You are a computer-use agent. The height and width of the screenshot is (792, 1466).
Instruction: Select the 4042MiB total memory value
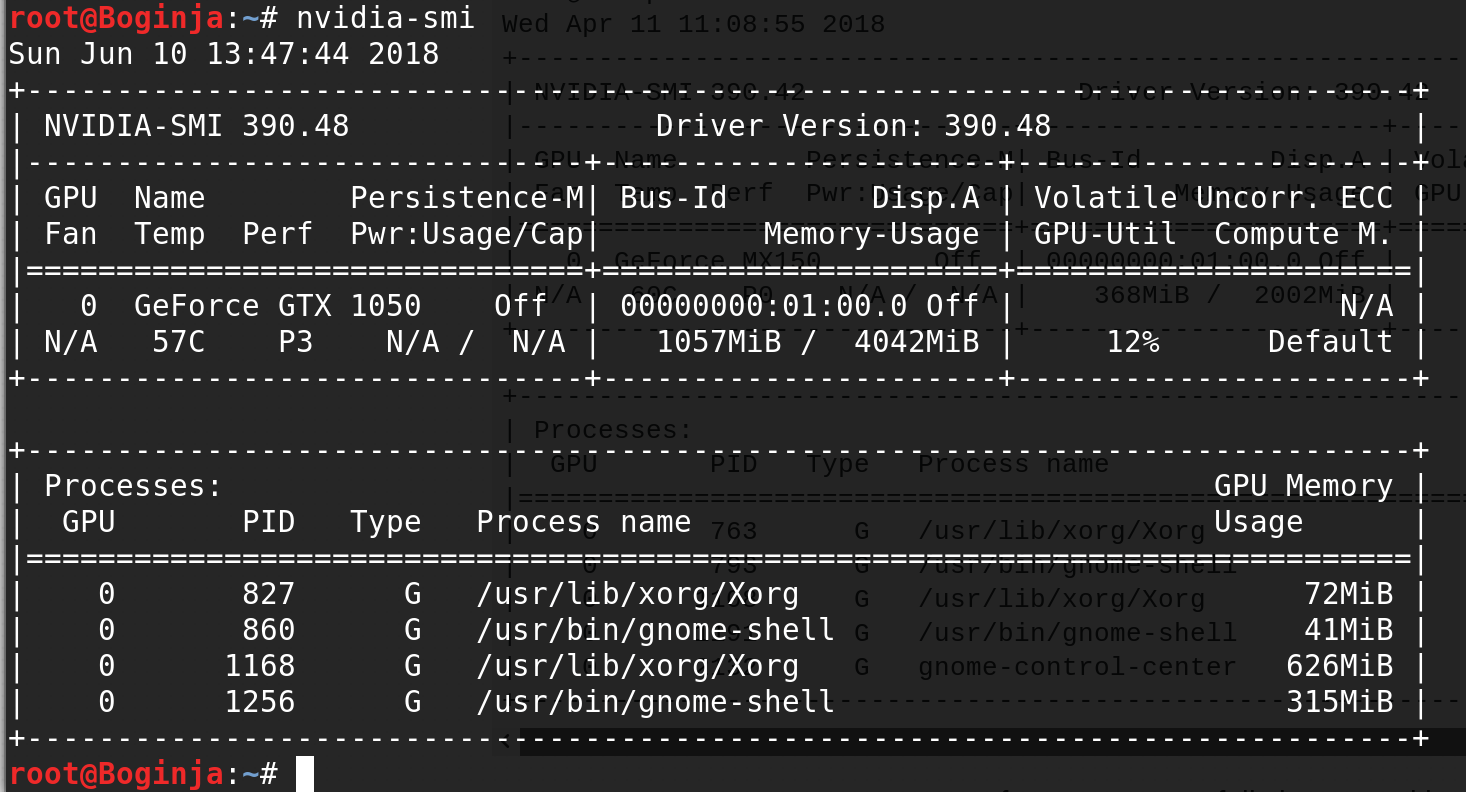click(917, 342)
